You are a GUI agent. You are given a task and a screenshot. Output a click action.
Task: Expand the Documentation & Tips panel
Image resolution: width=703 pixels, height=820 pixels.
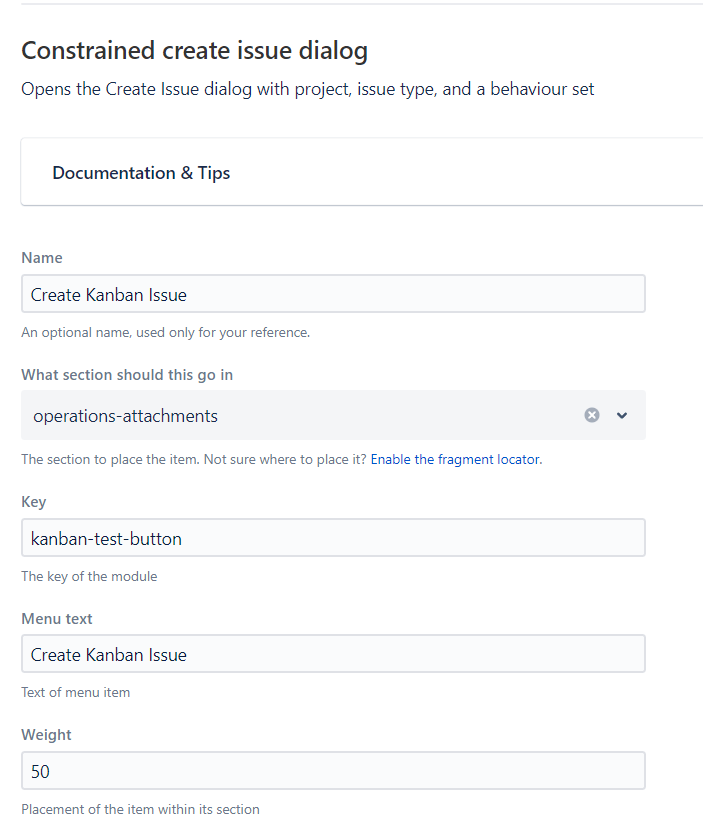point(141,173)
